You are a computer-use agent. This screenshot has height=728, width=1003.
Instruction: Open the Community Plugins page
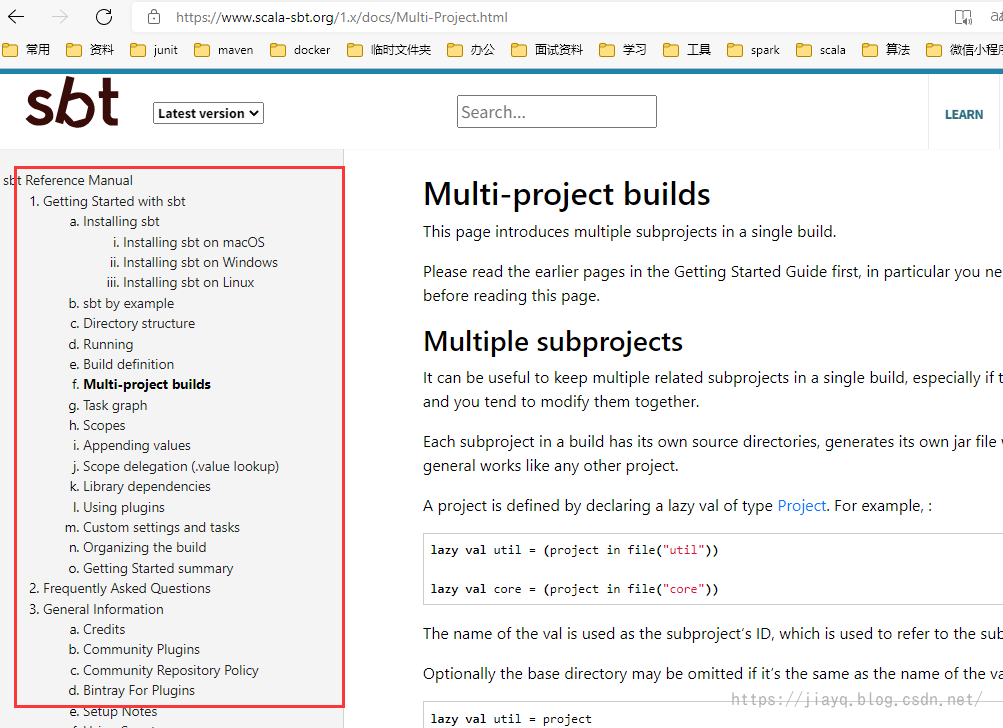[x=141, y=650]
